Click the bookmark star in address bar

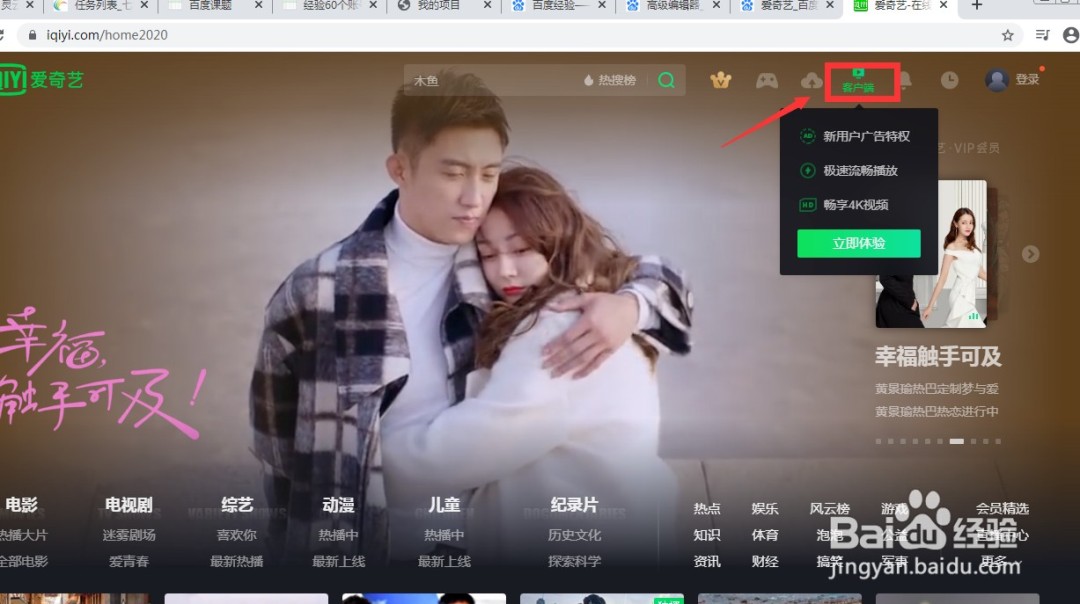click(1007, 35)
